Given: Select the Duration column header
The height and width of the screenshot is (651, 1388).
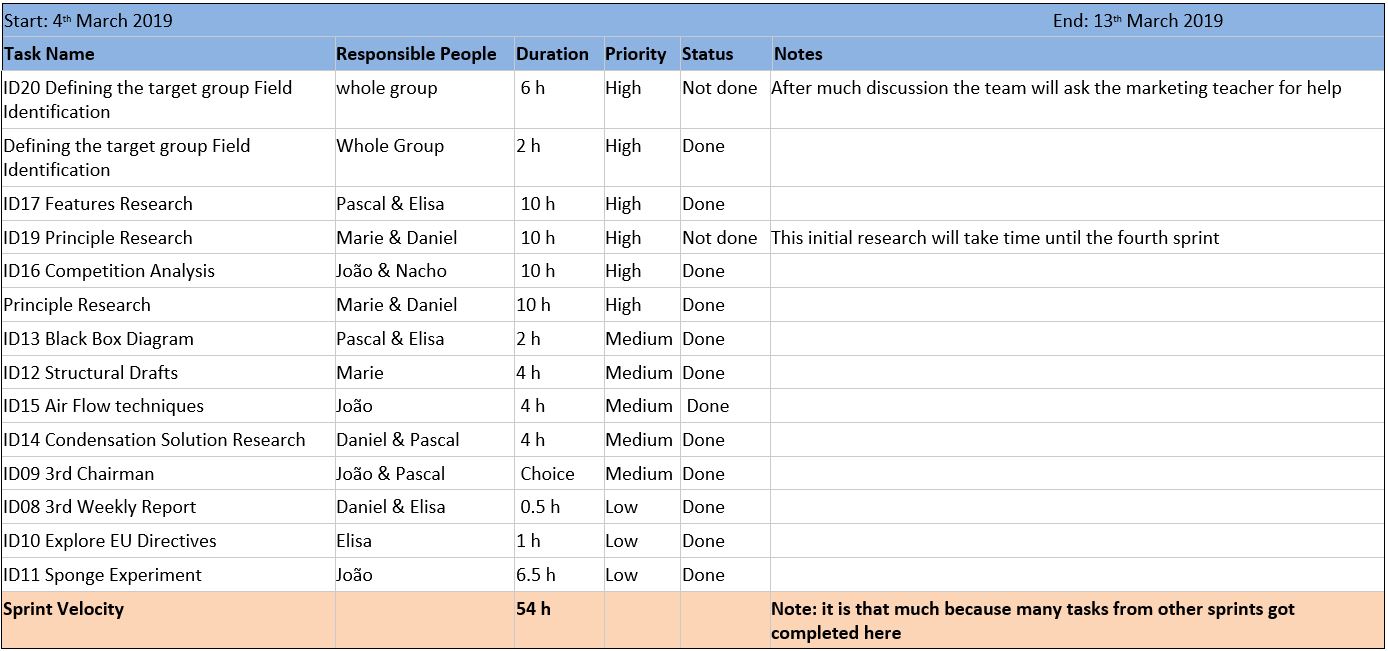Looking at the screenshot, I should pos(552,54).
